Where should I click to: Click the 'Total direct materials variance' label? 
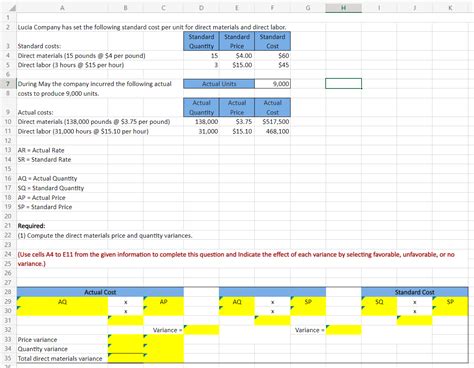tap(60, 358)
